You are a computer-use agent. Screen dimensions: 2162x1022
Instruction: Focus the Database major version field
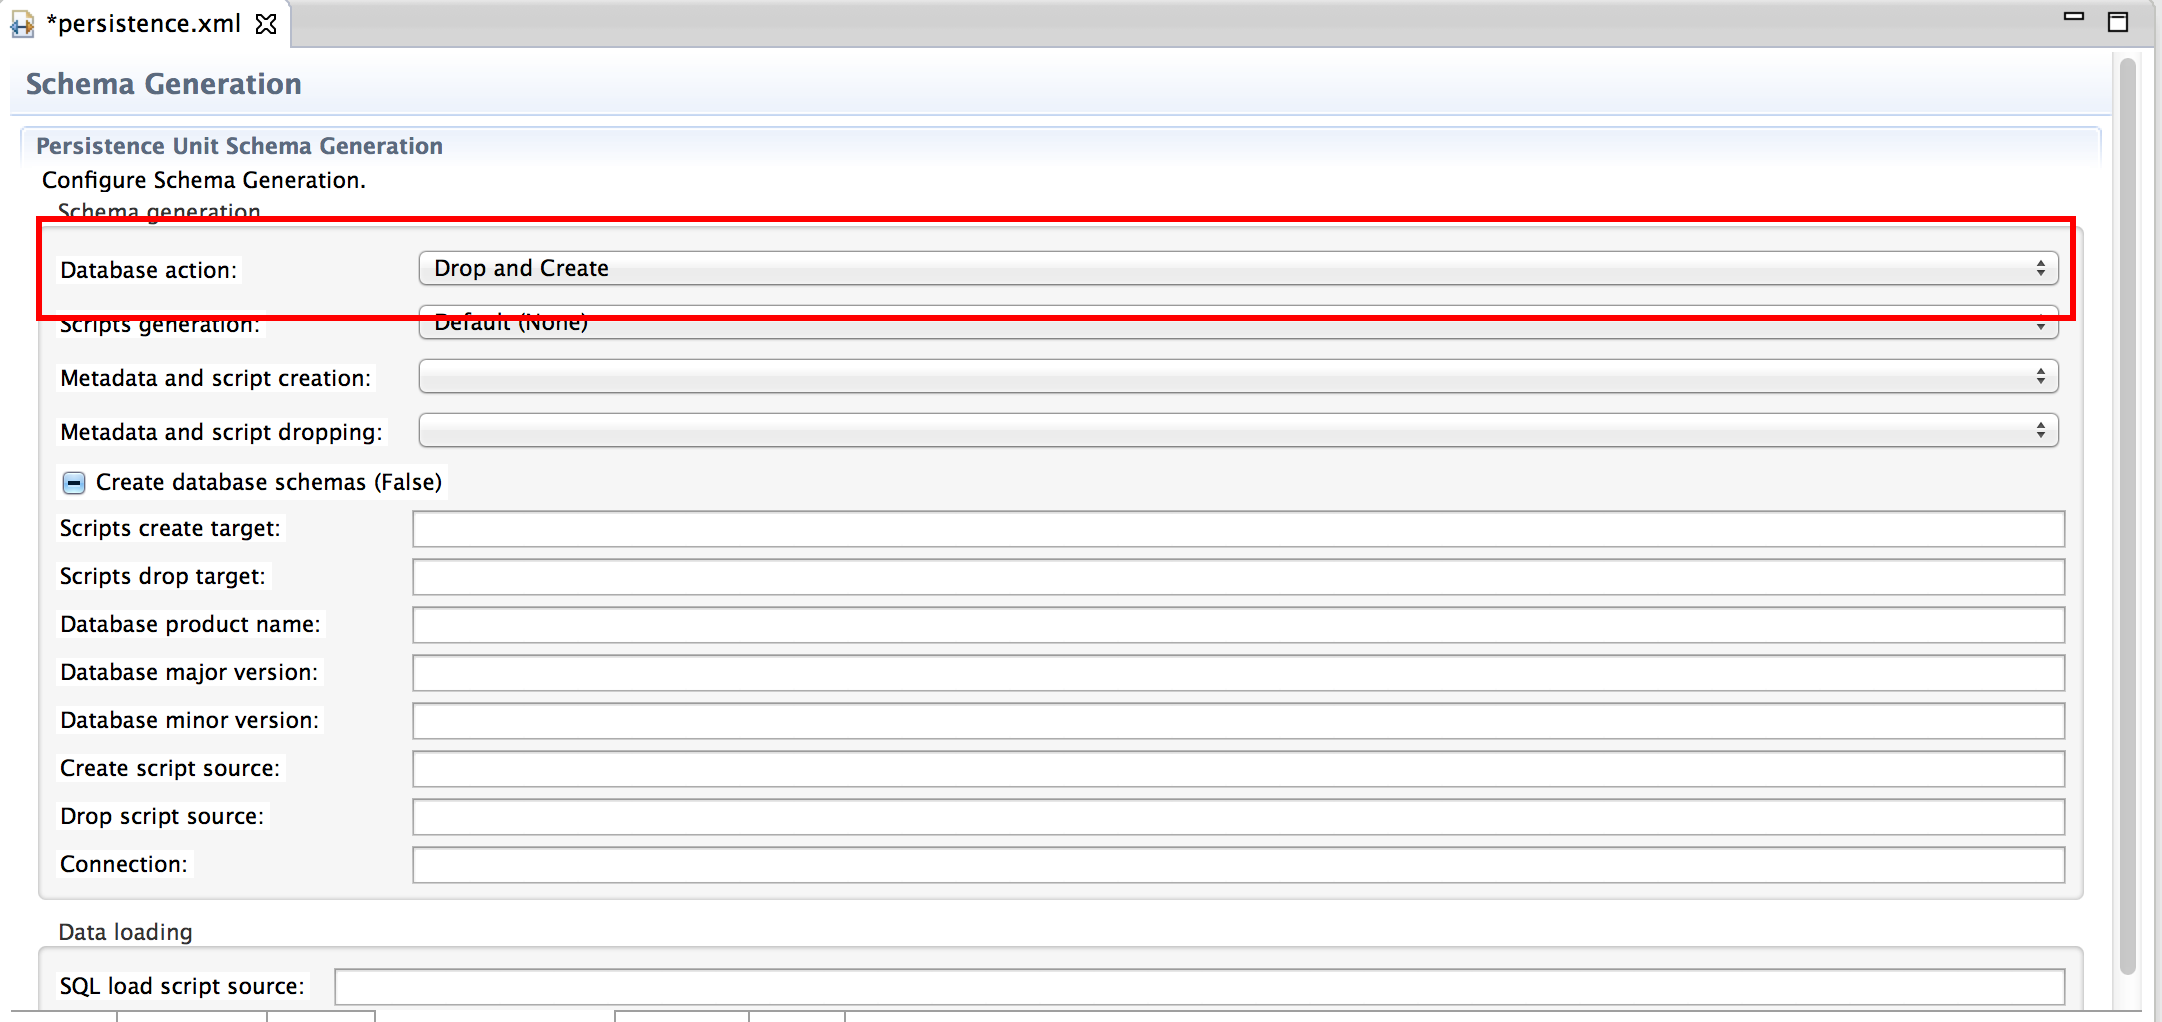tap(1238, 673)
